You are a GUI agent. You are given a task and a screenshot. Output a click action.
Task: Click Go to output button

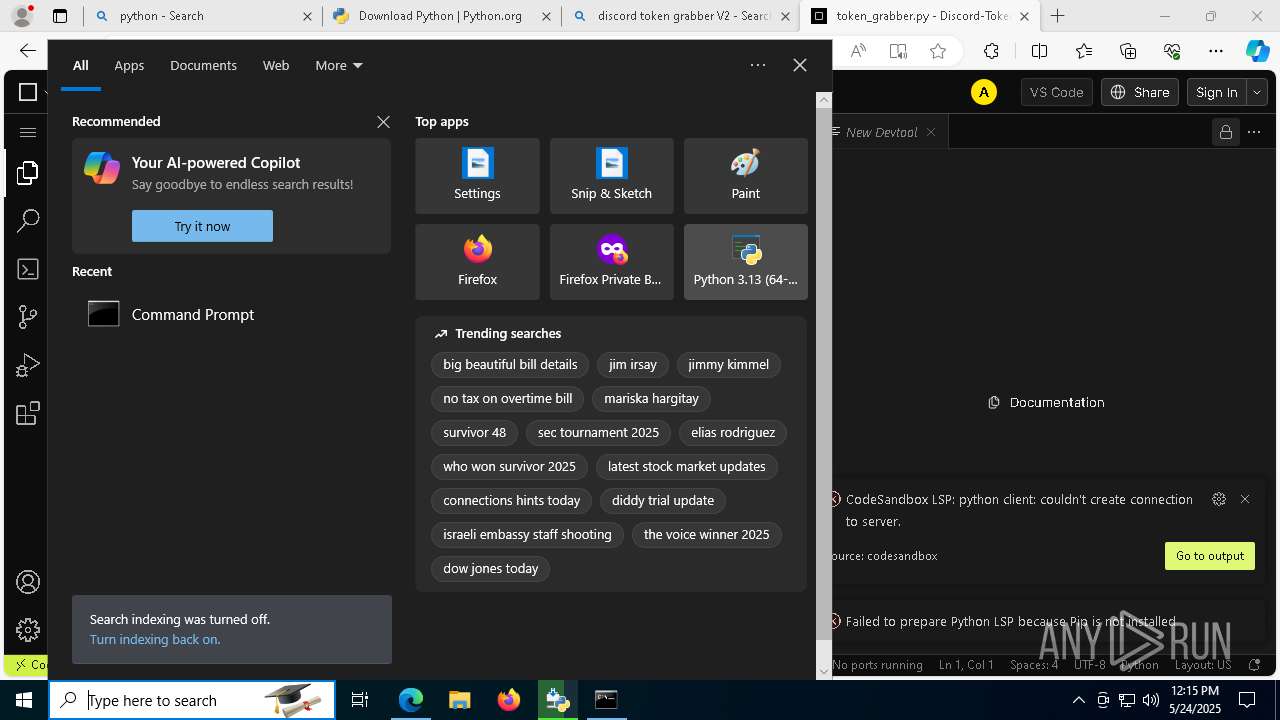(x=1210, y=556)
